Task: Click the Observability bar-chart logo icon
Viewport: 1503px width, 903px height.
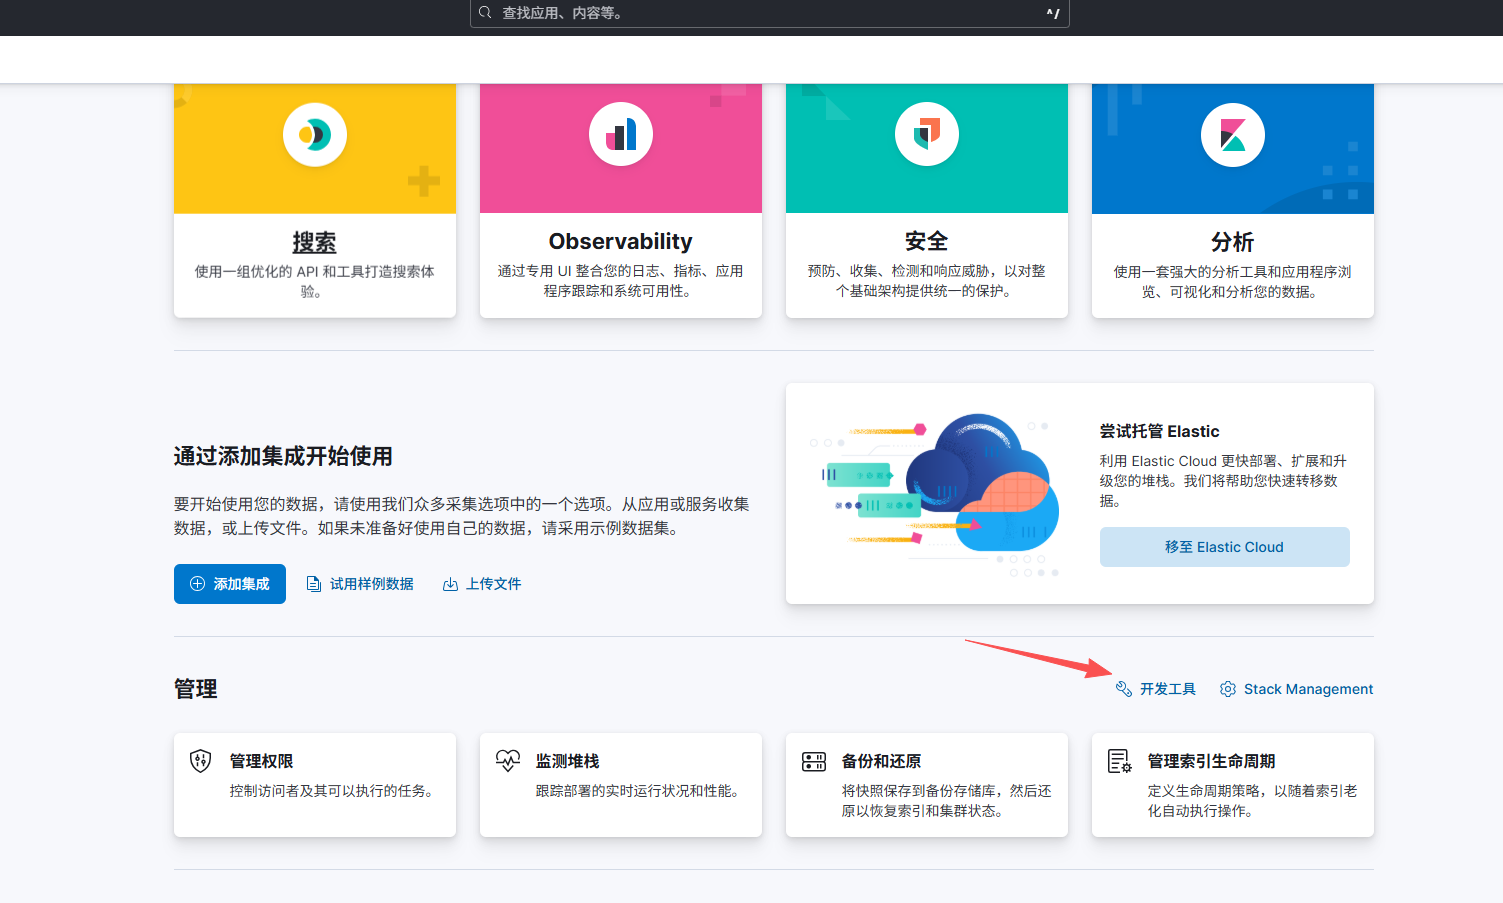Action: [x=621, y=134]
